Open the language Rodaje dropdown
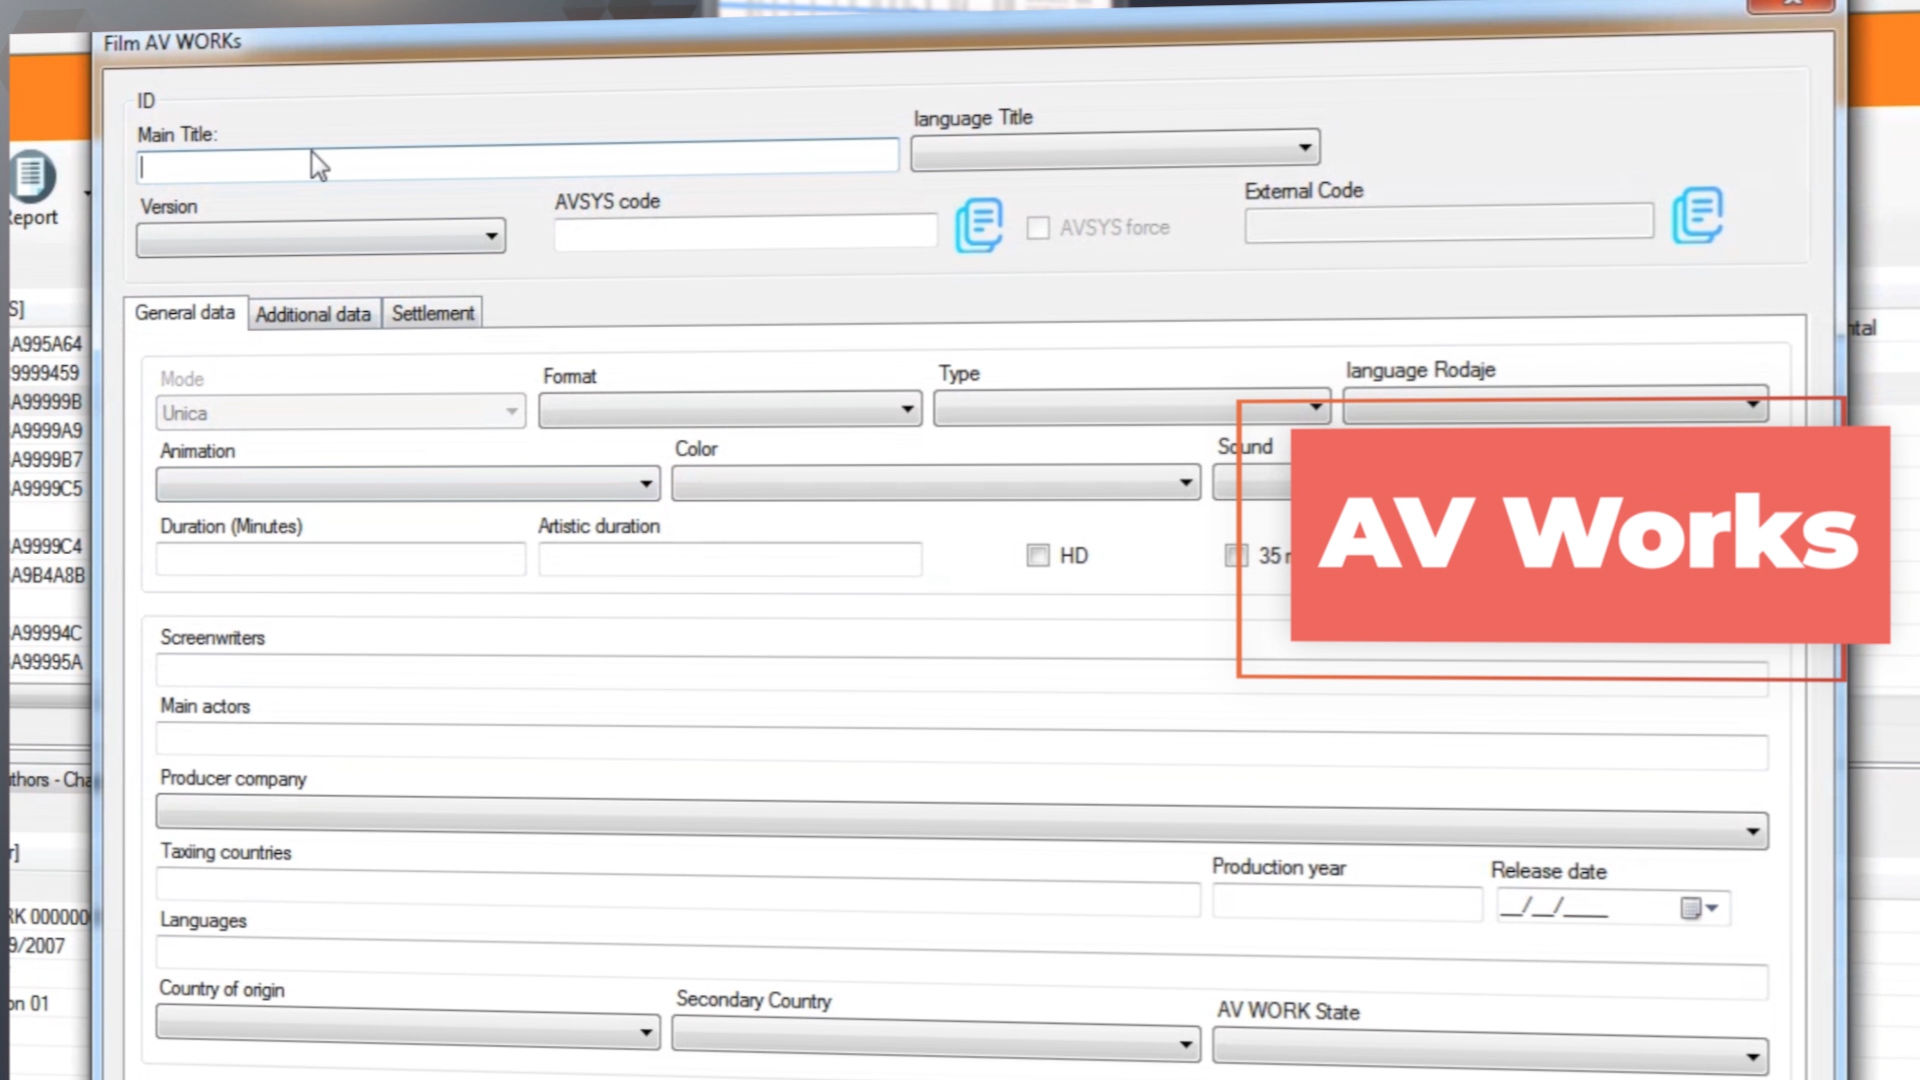Viewport: 1920px width, 1080px height. [x=1555, y=404]
